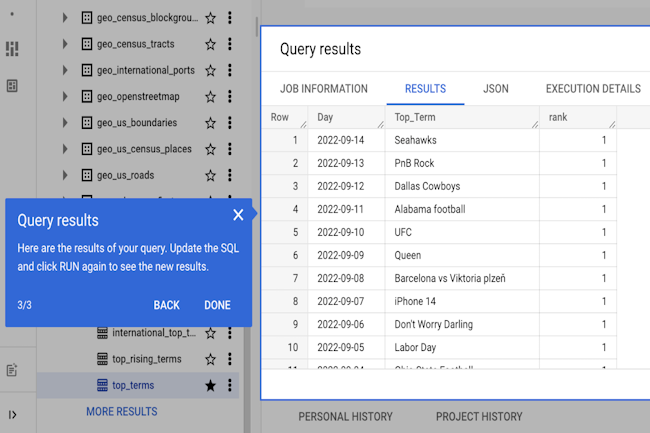
Task: Open geo_census_blockgroups actions menu
Action: tap(230, 18)
